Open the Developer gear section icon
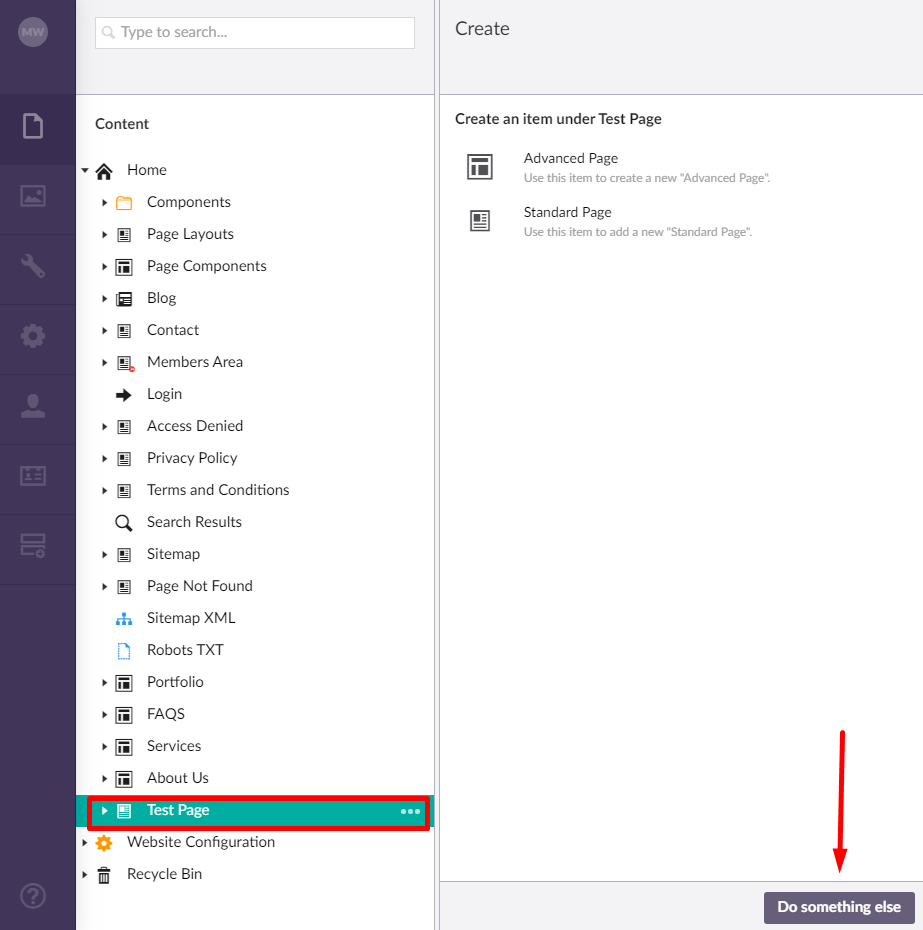923x930 pixels. coord(33,336)
